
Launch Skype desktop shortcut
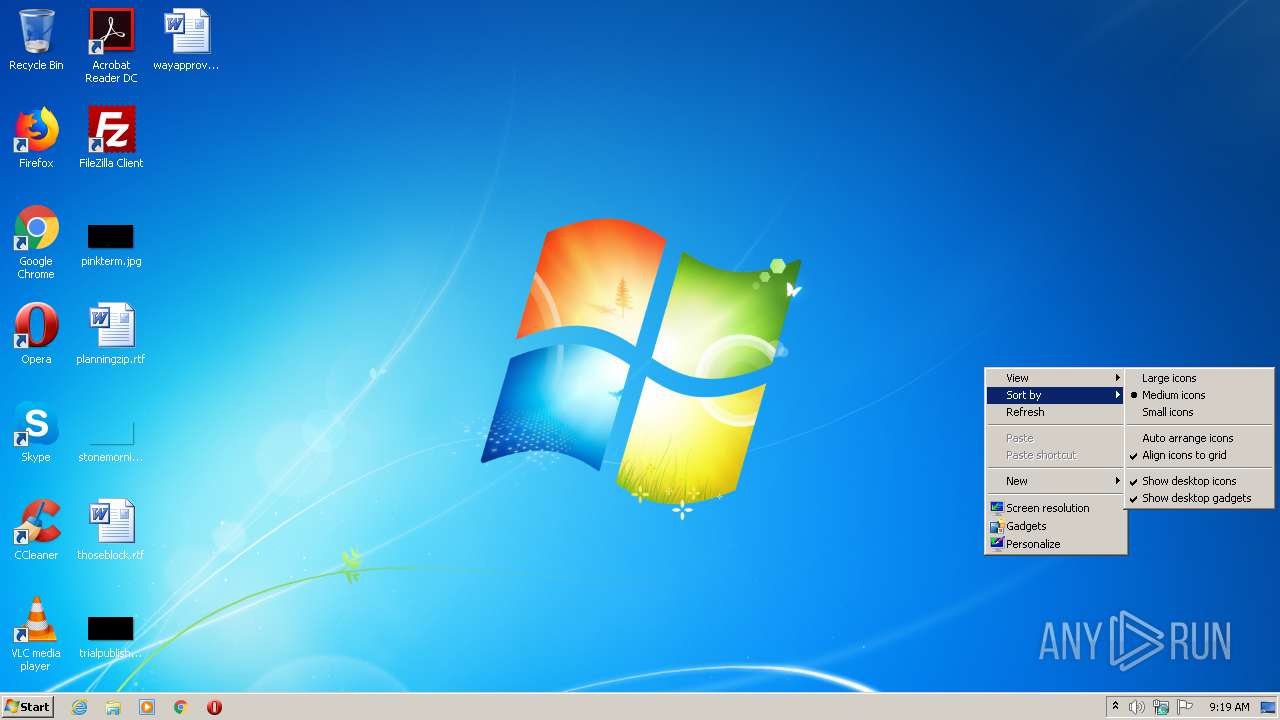[36, 432]
